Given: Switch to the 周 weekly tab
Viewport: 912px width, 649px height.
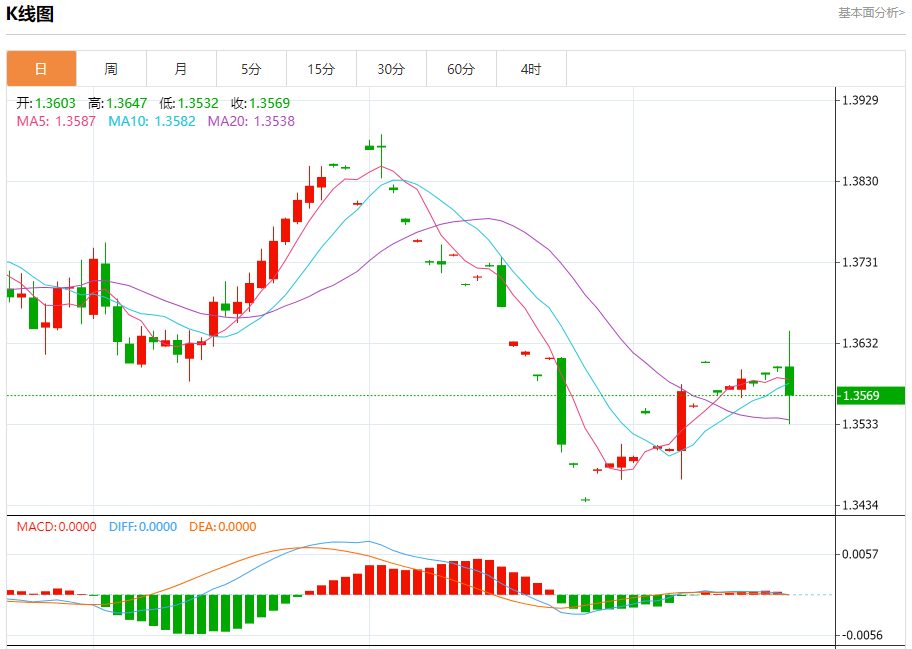Looking at the screenshot, I should [111, 69].
